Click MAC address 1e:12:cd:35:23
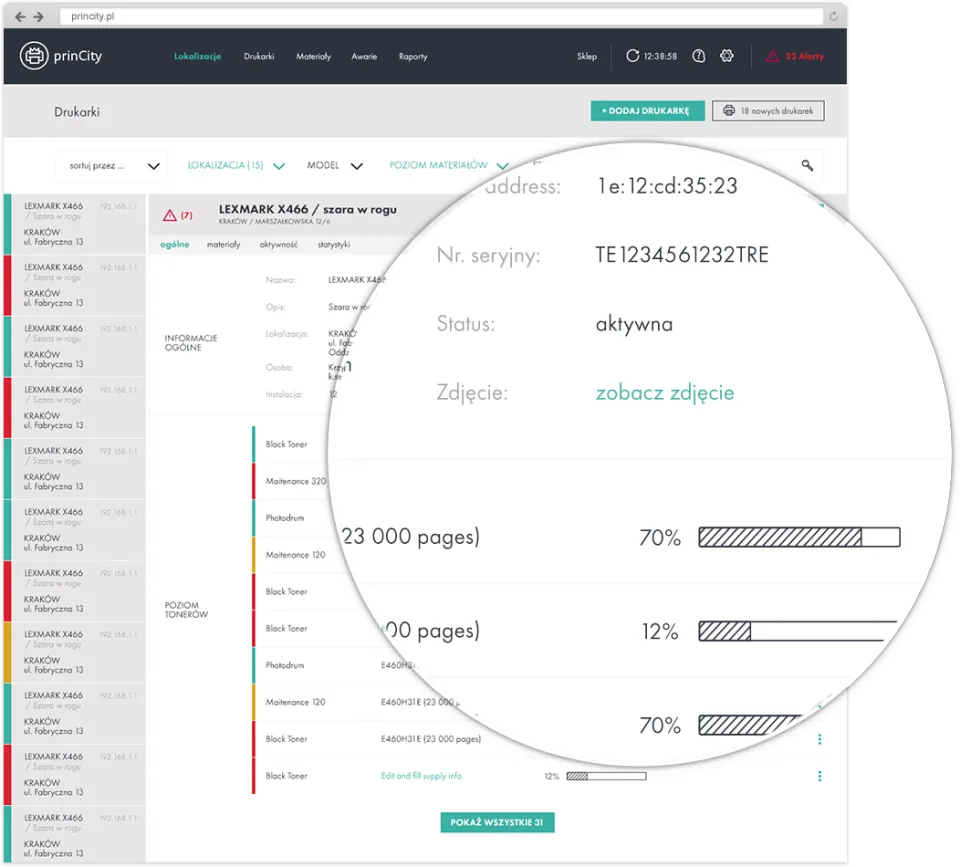The width and height of the screenshot is (960, 867). pos(668,186)
